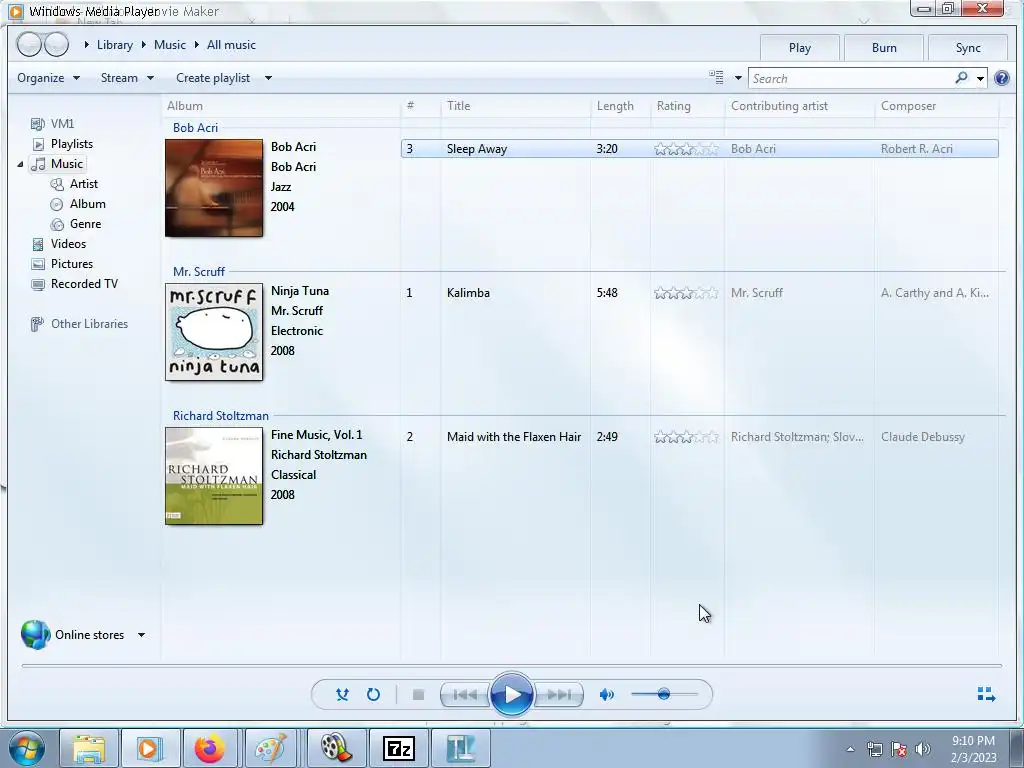
Task: Open Online stores globe icon
Action: pos(35,635)
